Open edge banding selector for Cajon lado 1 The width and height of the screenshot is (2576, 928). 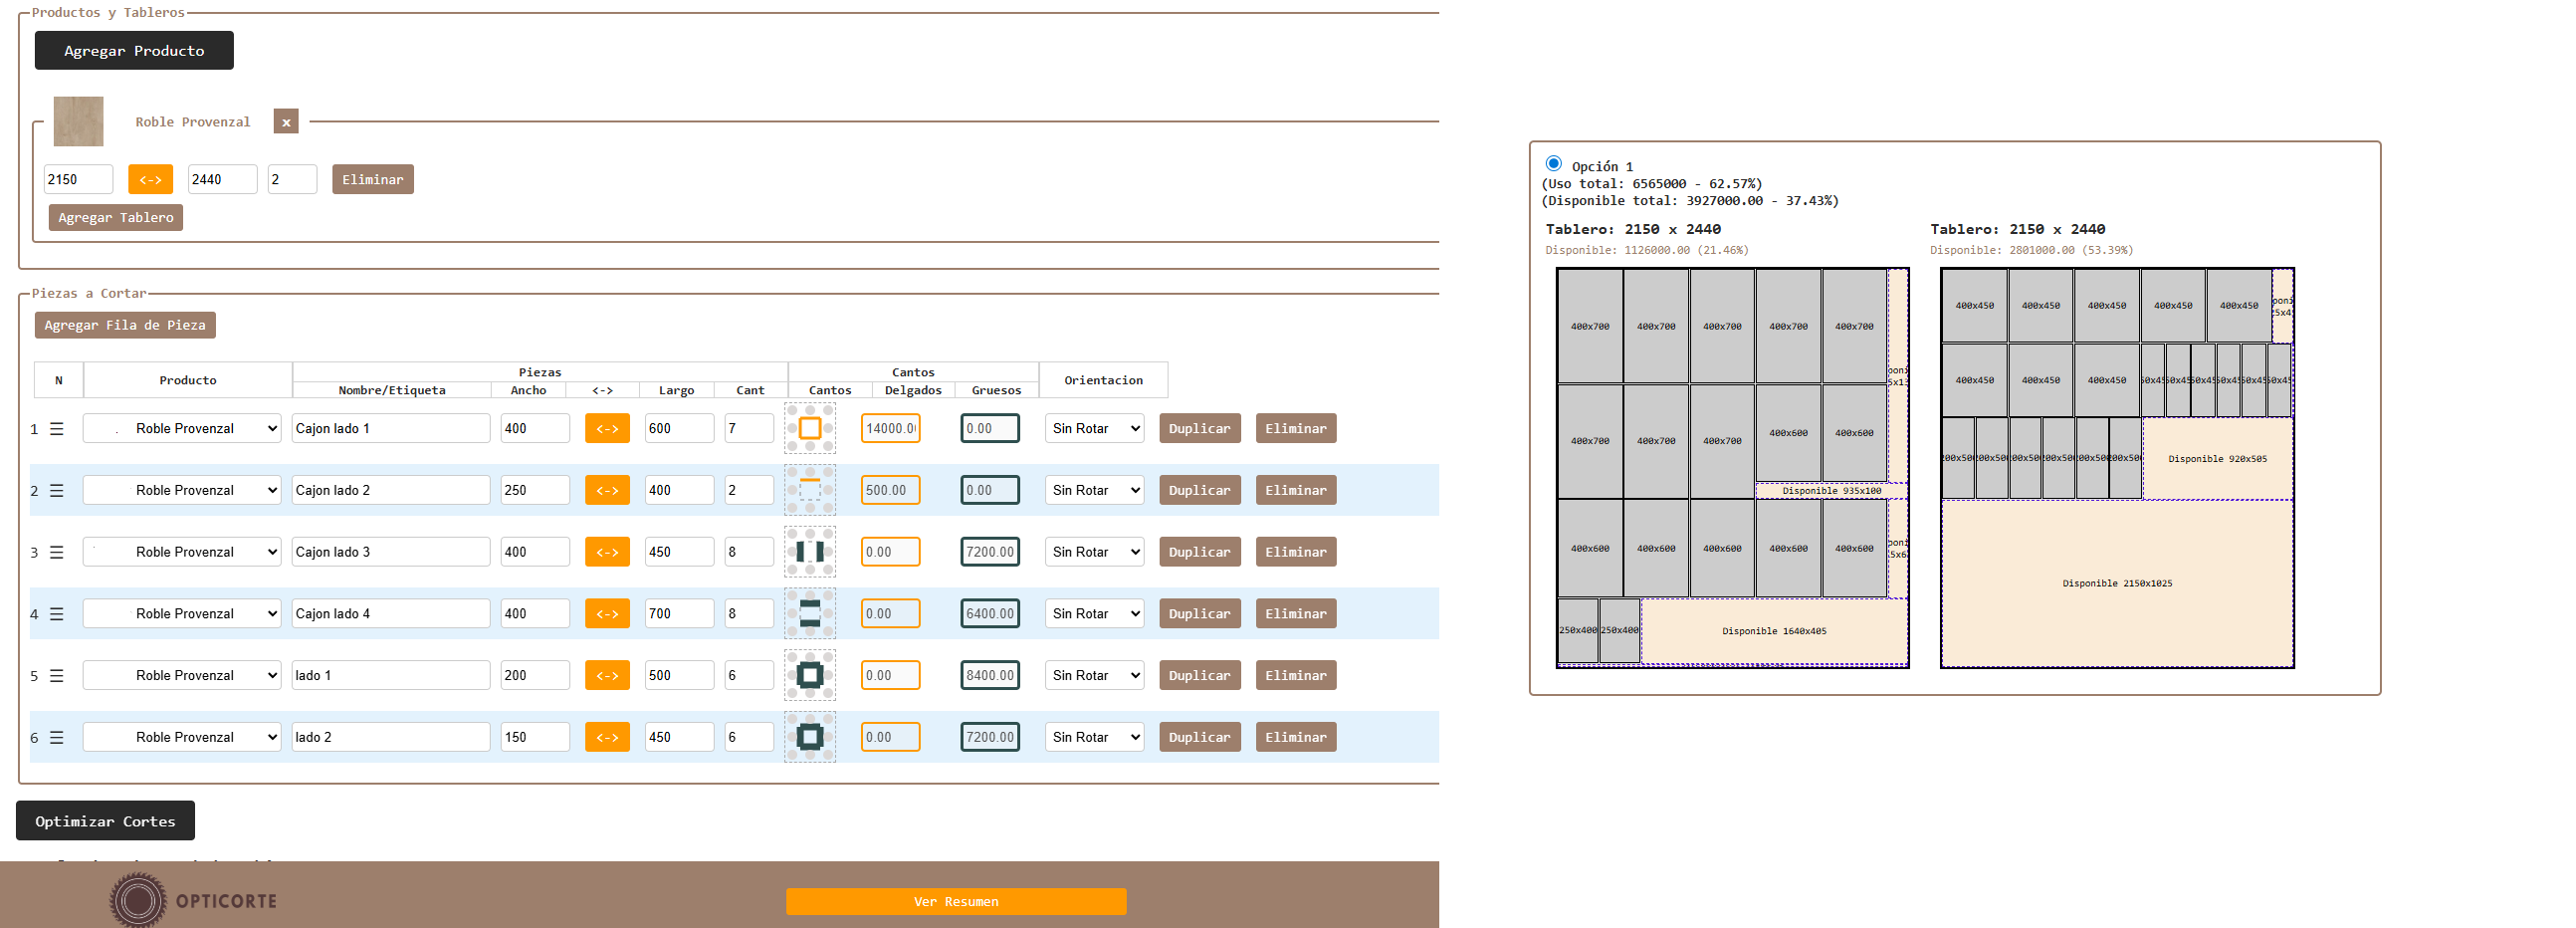tap(809, 429)
